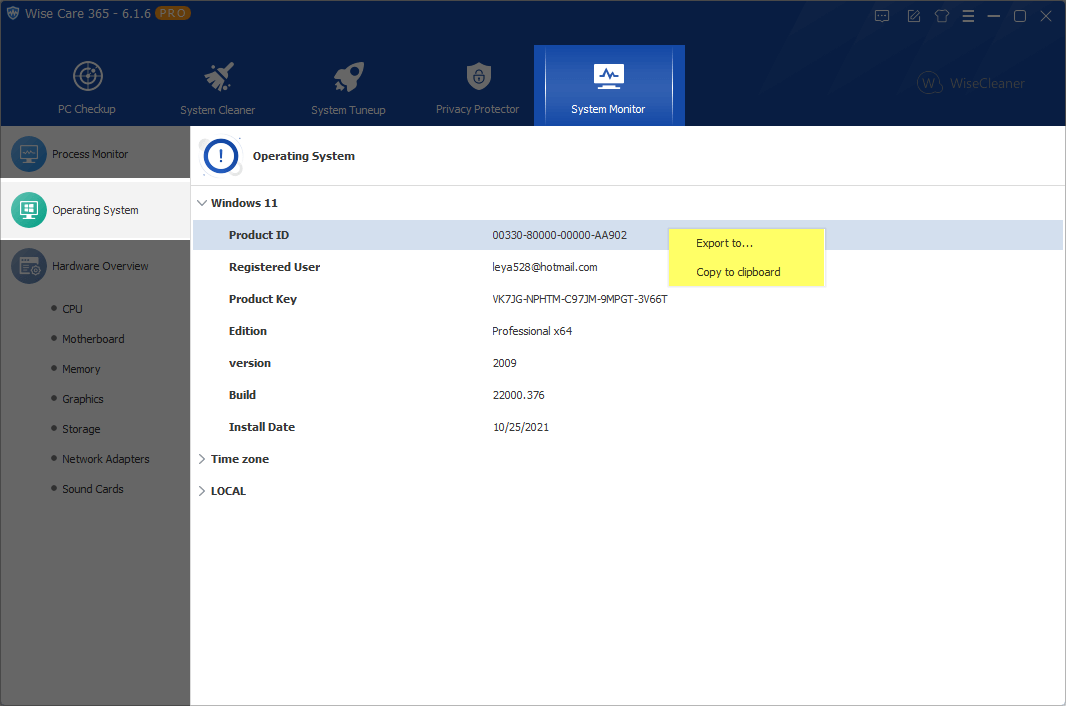Click the Wise Care 365 shield logo
Screen dimensions: 1066x706
(x=12, y=13)
